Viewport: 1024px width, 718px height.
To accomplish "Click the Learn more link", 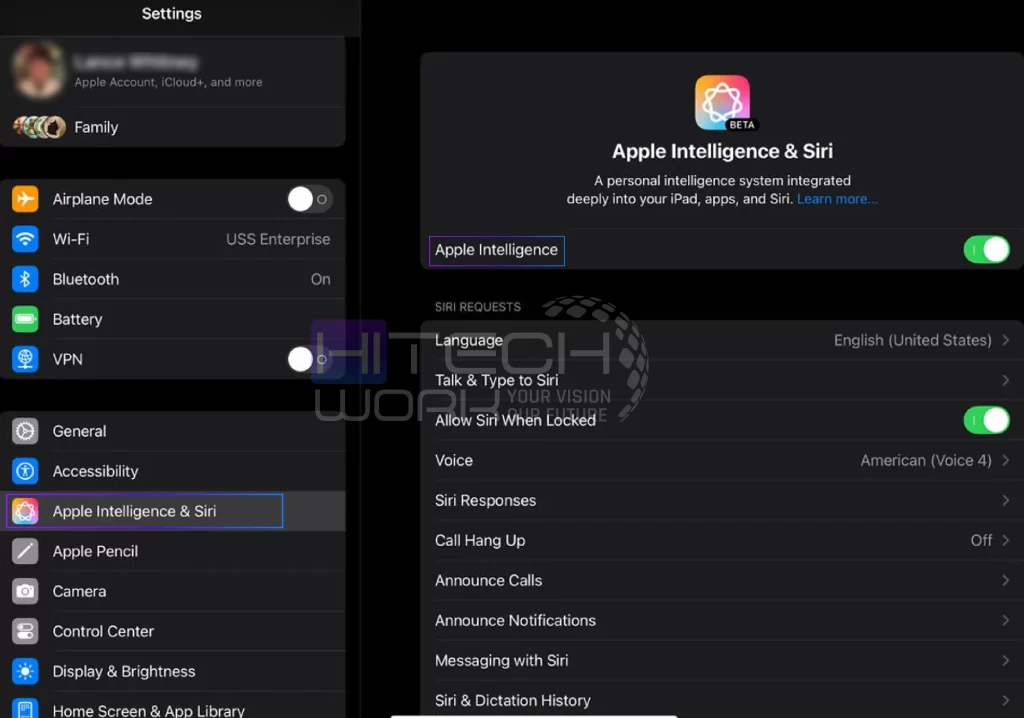I will coord(837,199).
